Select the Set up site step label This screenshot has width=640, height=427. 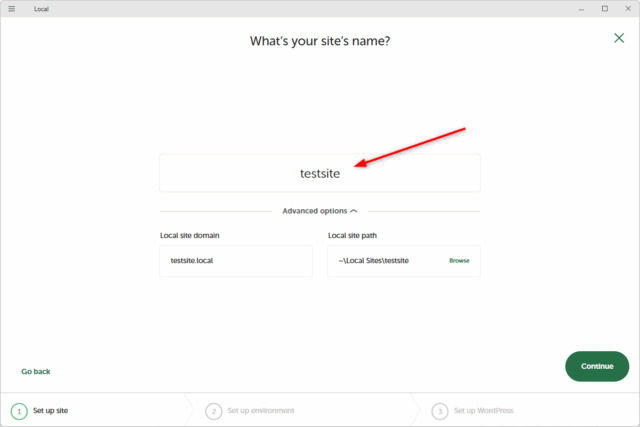click(x=51, y=411)
